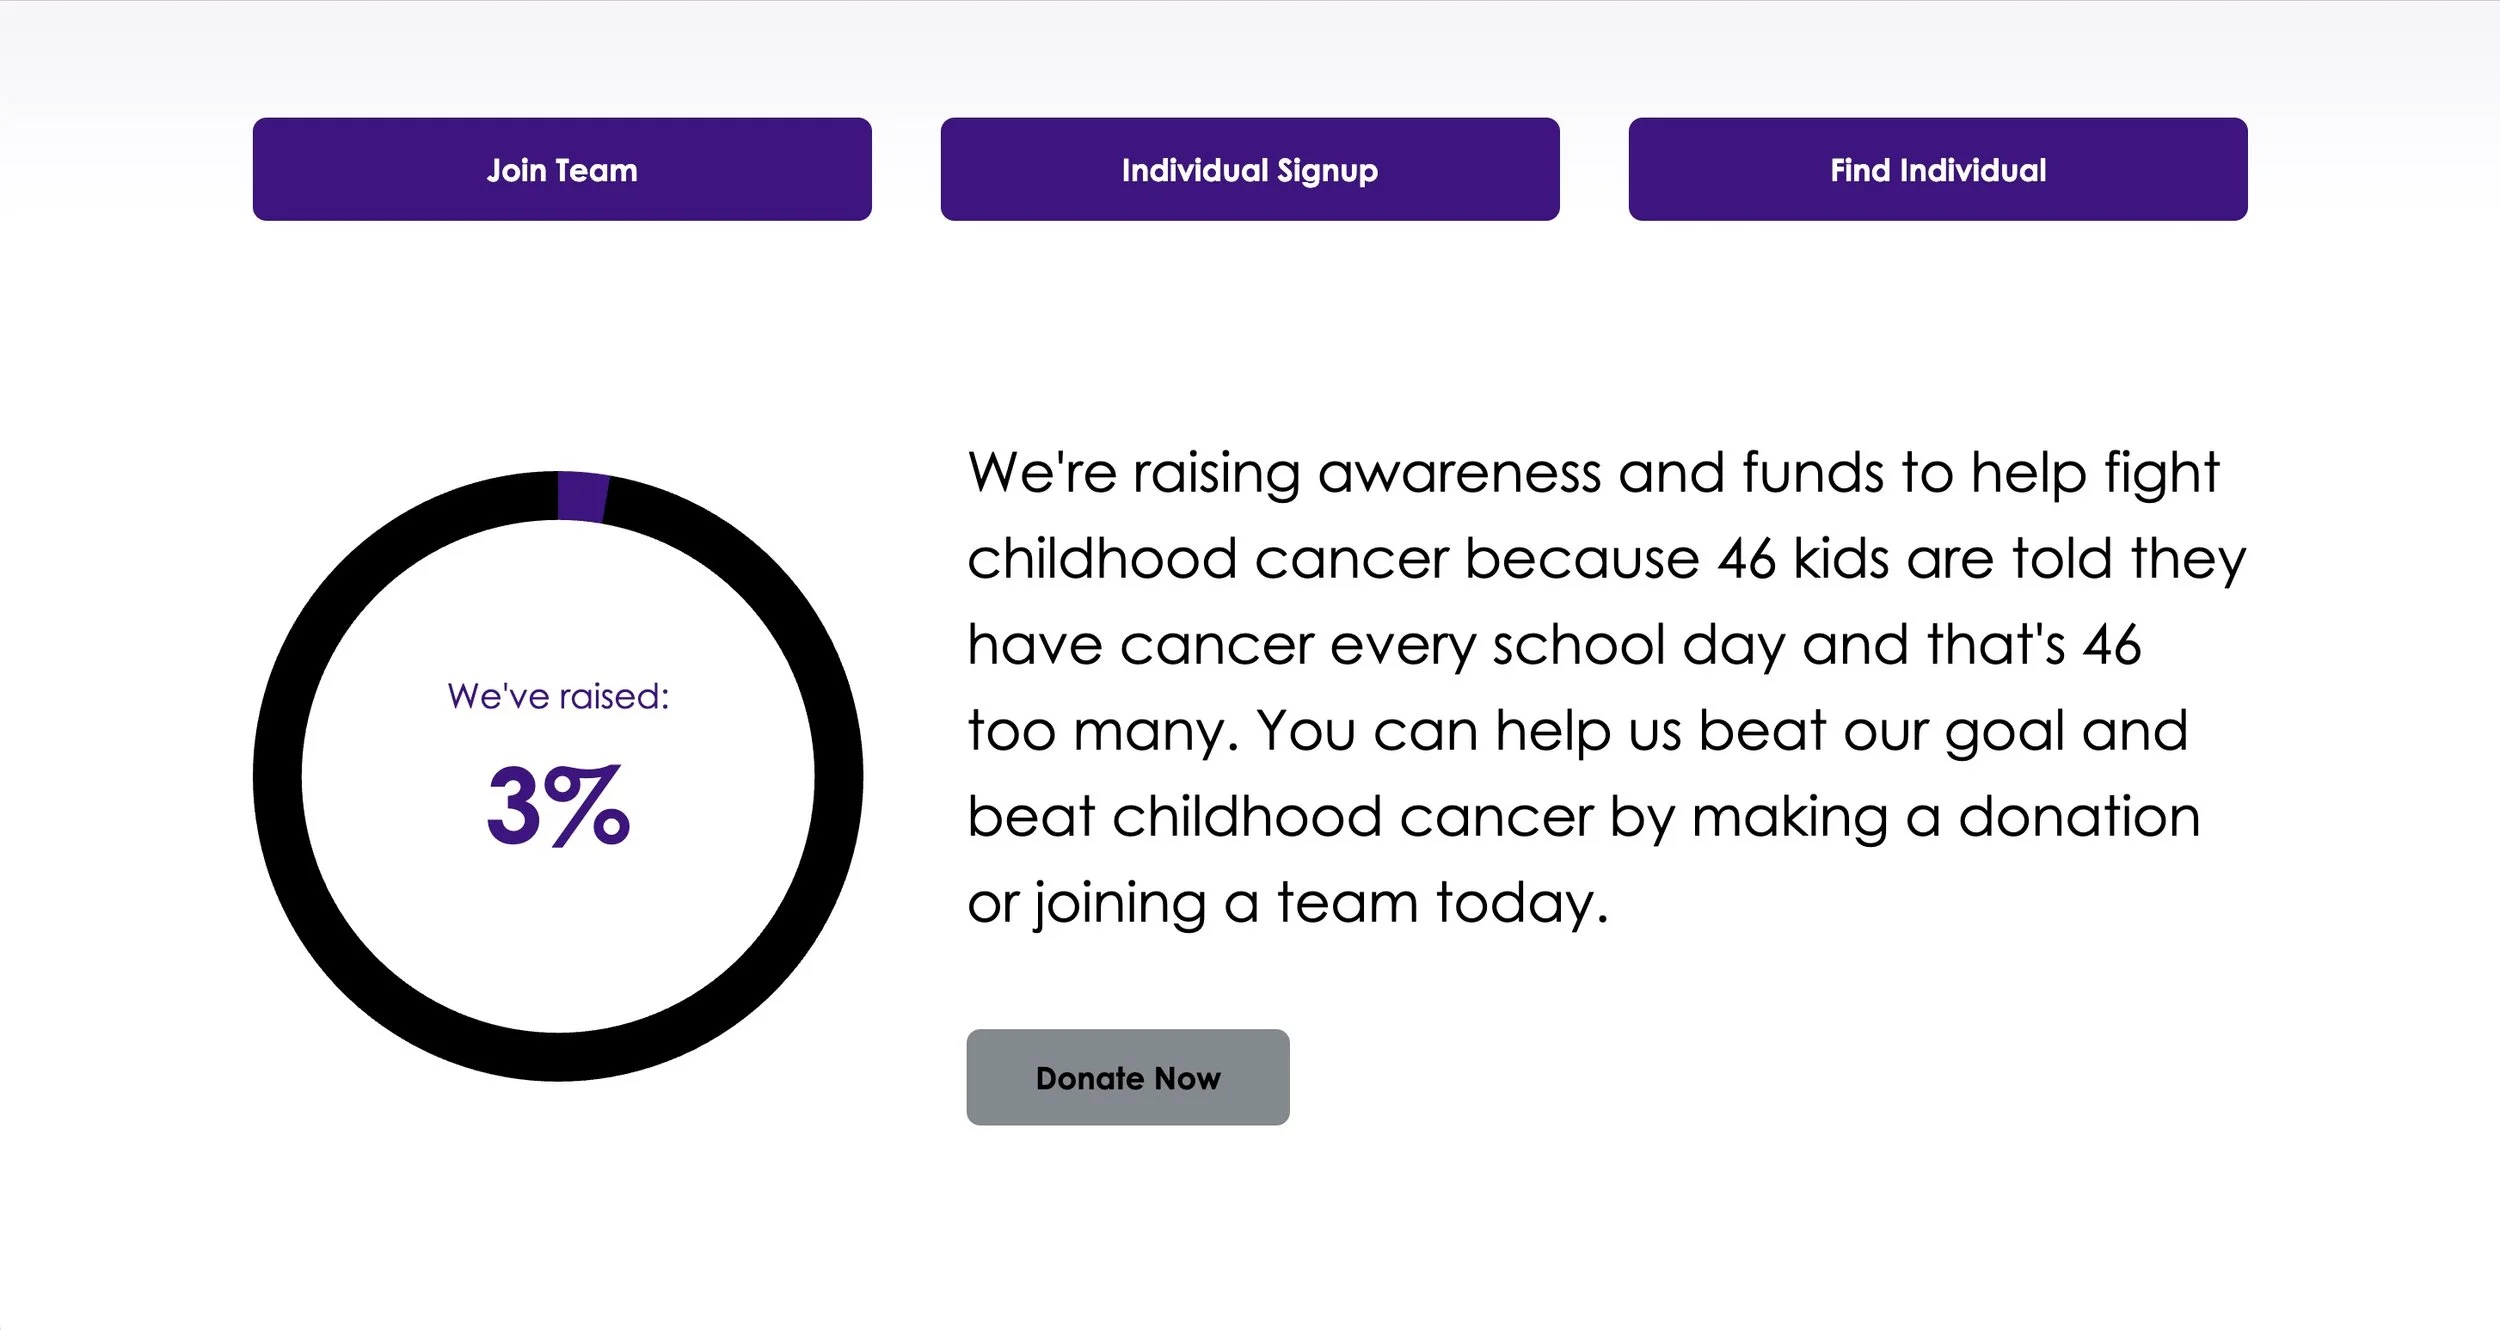Click the "every school day" phrase
This screenshot has width=2500, height=1330.
1557,645
